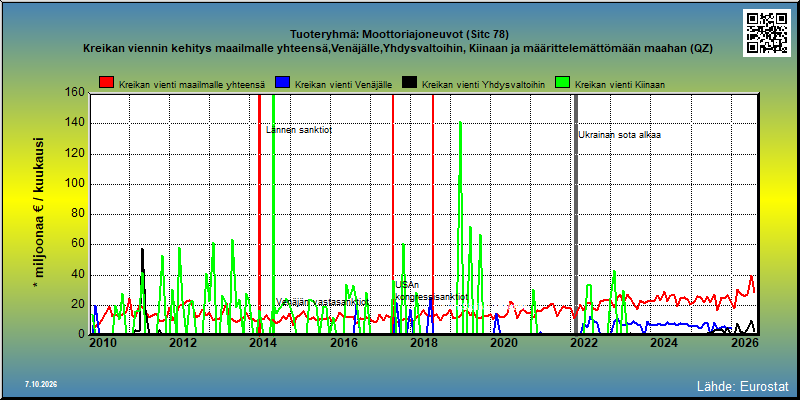Select legend label 'Kreikan vienti Yhdysvaltoihin'
Screen dimensions: 800x400
click(484, 85)
